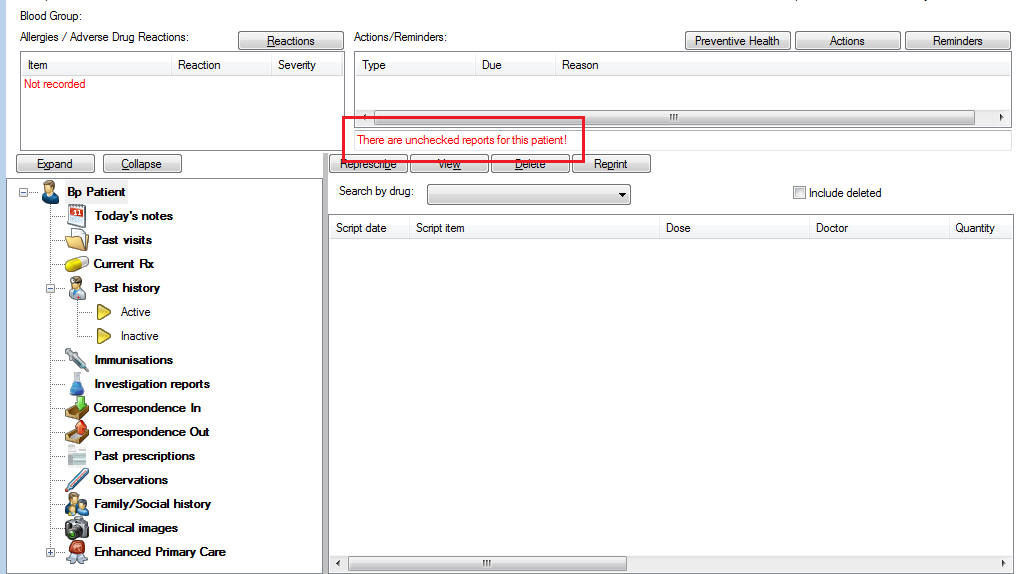Open Investigation reports flask icon
1016x574 pixels.
click(77, 384)
